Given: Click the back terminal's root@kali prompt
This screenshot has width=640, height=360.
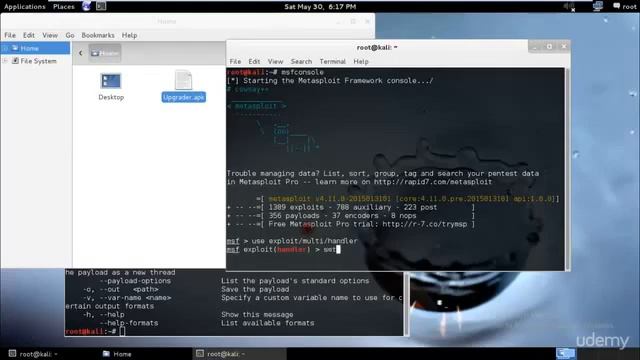Looking at the screenshot, I should [x=91, y=331].
